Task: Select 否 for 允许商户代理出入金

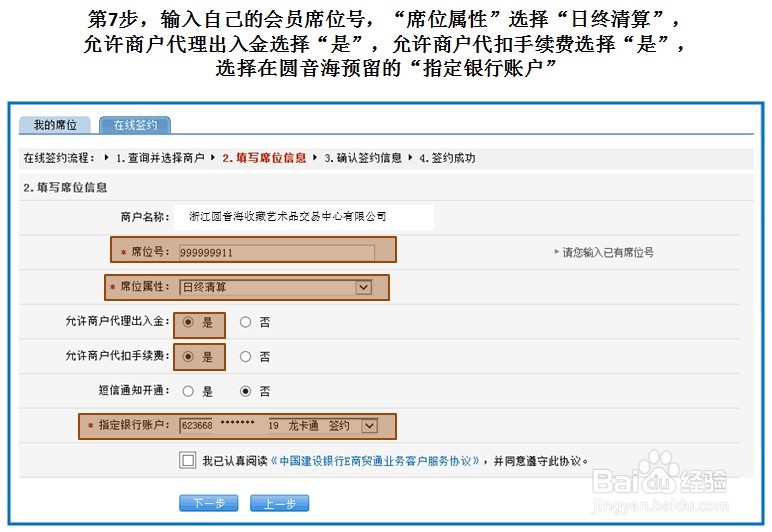Action: (245, 322)
